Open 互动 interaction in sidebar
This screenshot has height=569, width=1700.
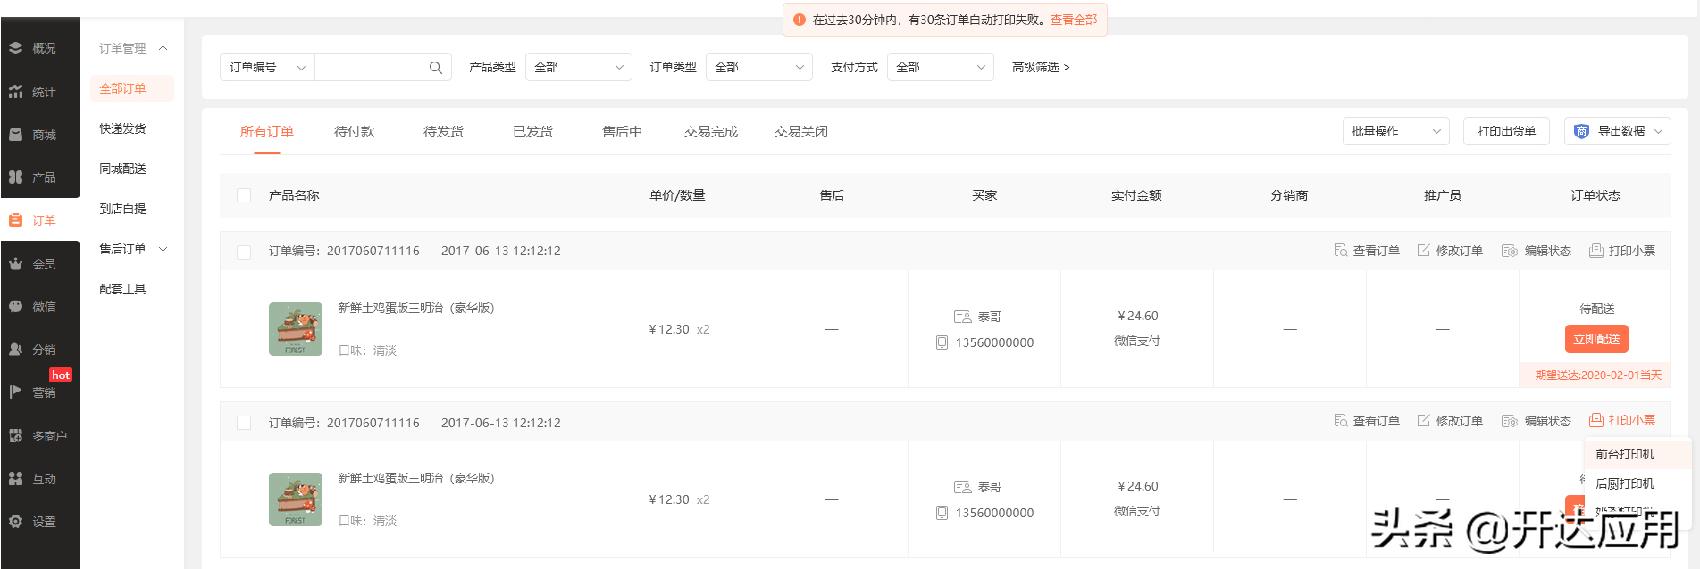(34, 479)
